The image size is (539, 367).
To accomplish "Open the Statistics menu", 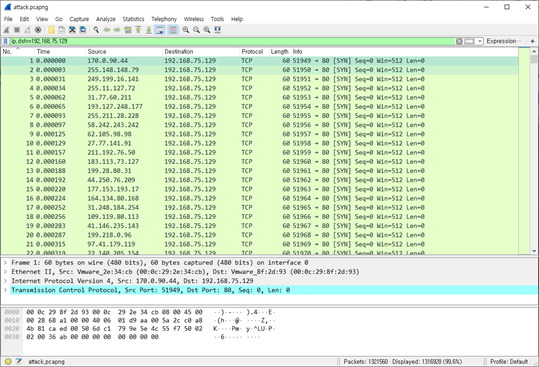I will (x=133, y=19).
